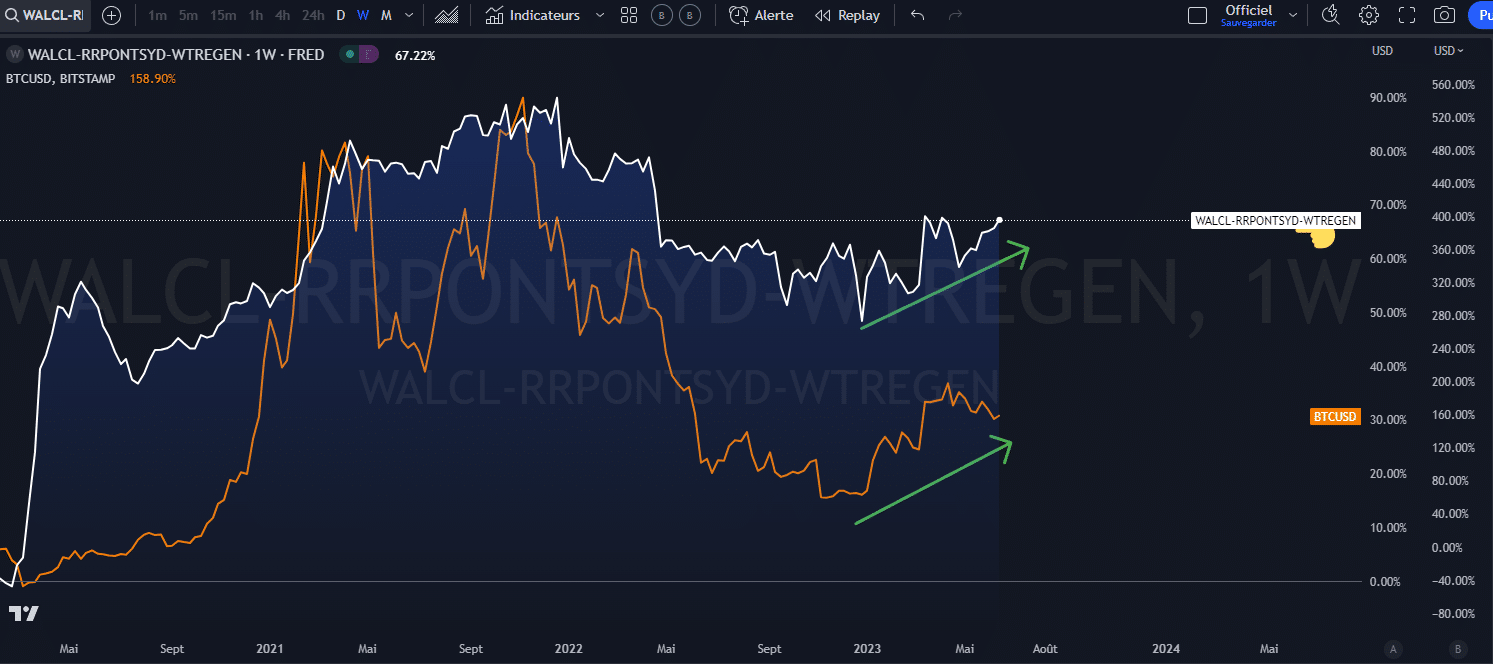
Task: Take a snapshot with camera icon
Action: point(1444,15)
